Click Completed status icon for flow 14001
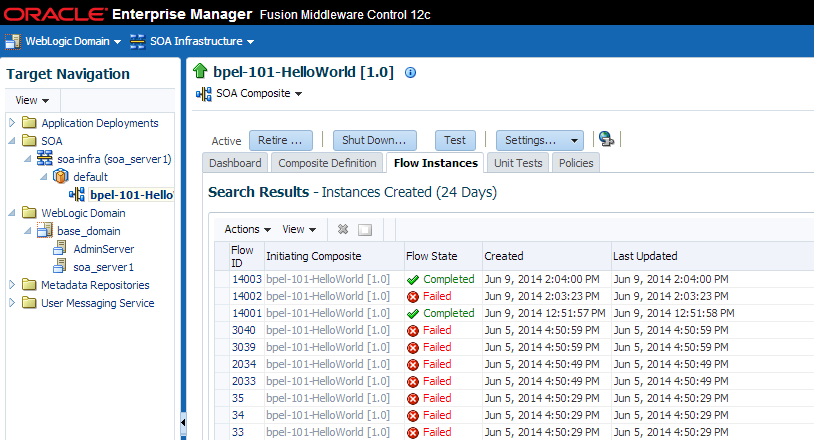The image size is (814, 440). 413,314
